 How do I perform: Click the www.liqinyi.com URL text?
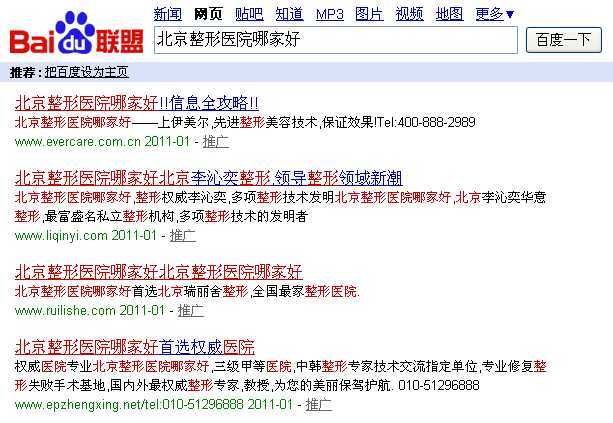pyautogui.click(x=61, y=235)
